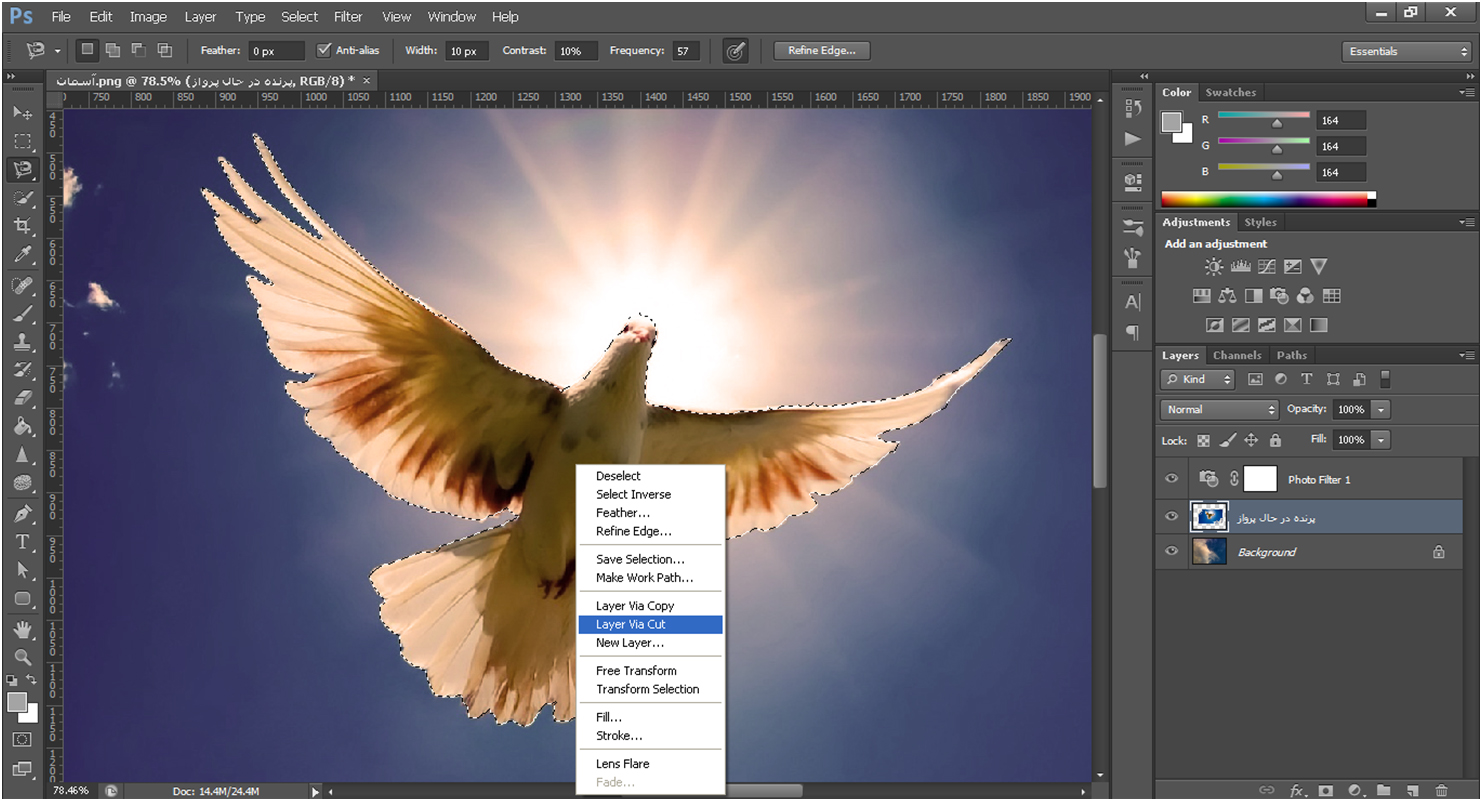Enable Intersect with selection mode

pos(165,50)
